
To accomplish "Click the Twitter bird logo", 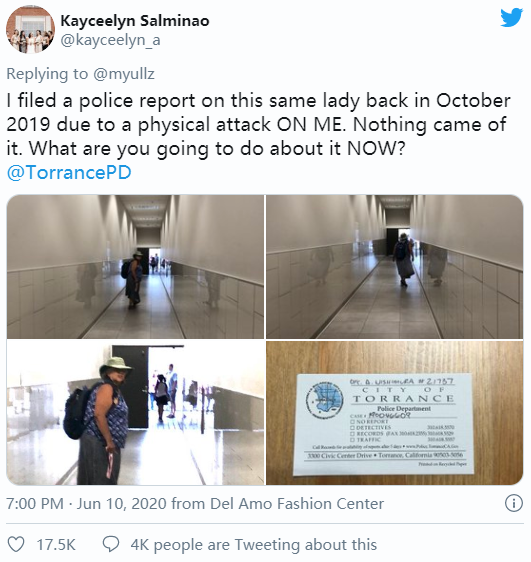I will coord(512,18).
